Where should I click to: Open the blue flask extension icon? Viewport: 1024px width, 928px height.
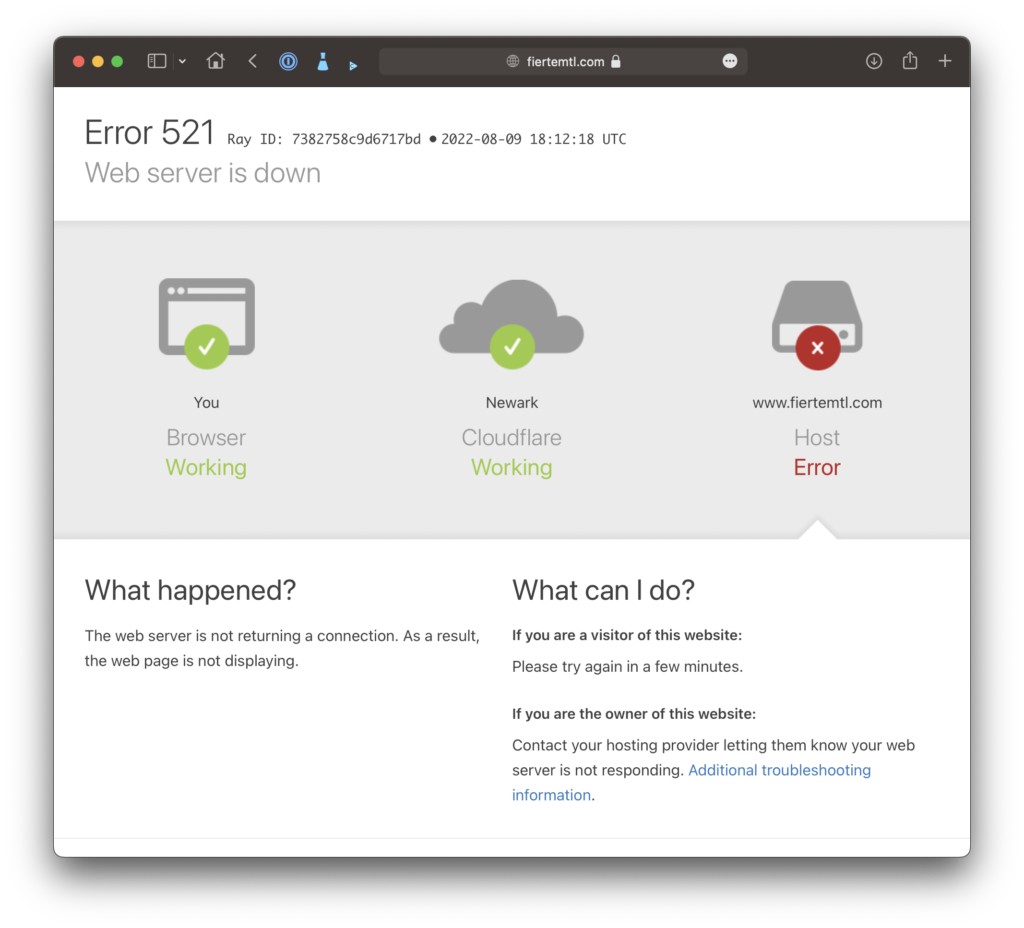coord(323,61)
